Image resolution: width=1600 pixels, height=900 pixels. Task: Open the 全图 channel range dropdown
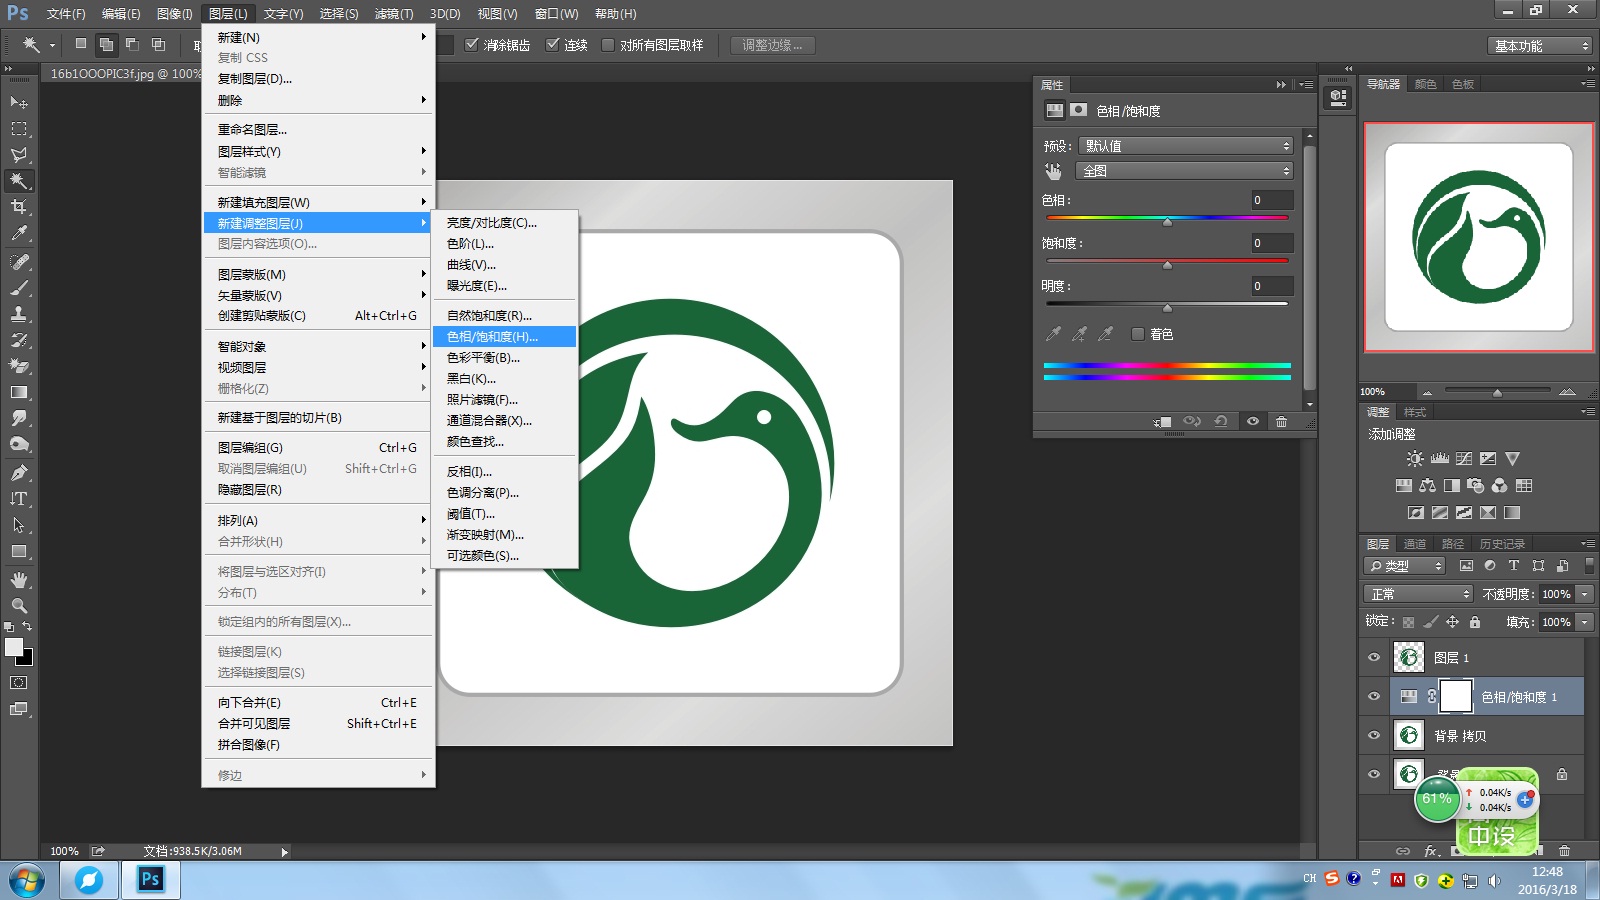click(x=1185, y=171)
